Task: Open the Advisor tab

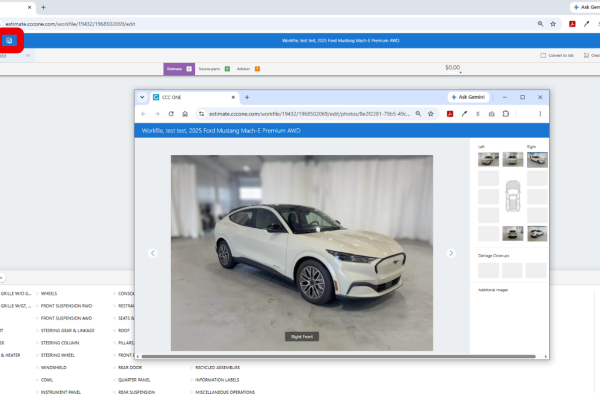Action: [x=248, y=69]
